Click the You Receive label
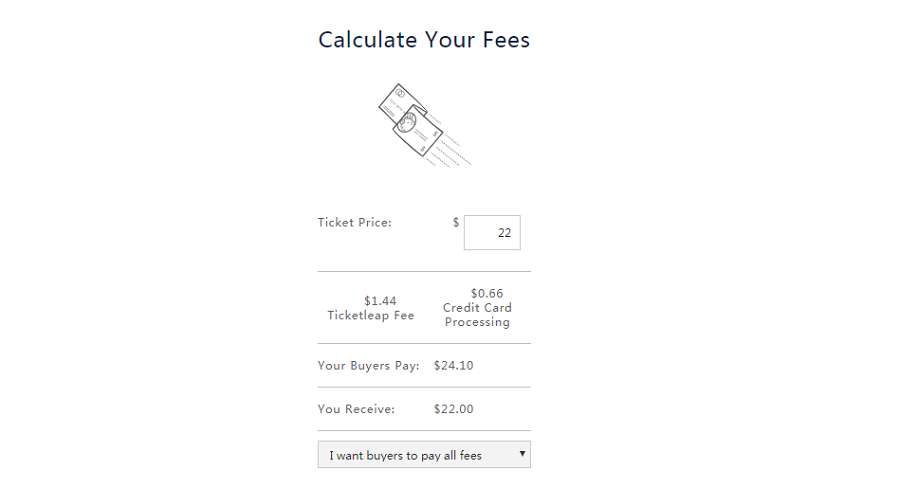The width and height of the screenshot is (900, 488). click(356, 409)
